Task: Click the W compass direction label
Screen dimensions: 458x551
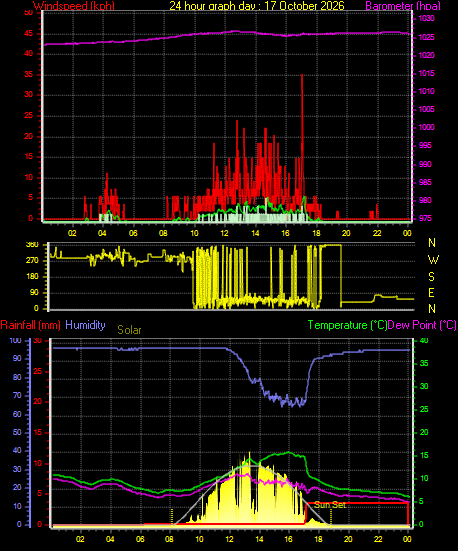Action: pyautogui.click(x=433, y=260)
